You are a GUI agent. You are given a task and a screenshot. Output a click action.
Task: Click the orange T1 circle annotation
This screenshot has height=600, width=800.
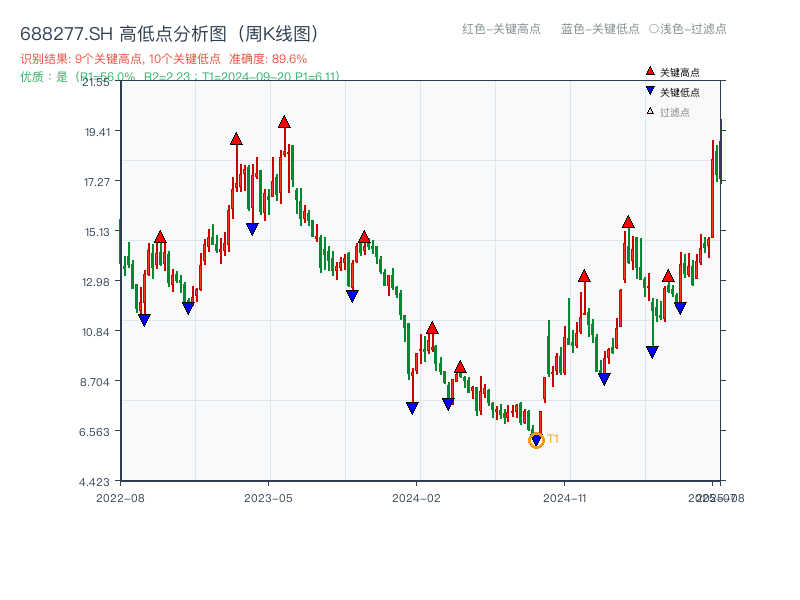(536, 439)
